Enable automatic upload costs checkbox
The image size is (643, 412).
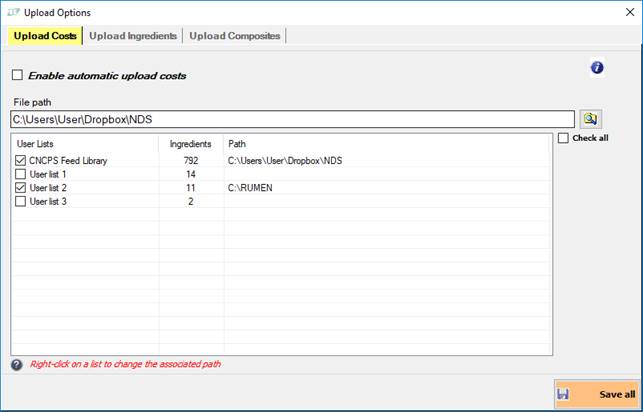click(17, 75)
